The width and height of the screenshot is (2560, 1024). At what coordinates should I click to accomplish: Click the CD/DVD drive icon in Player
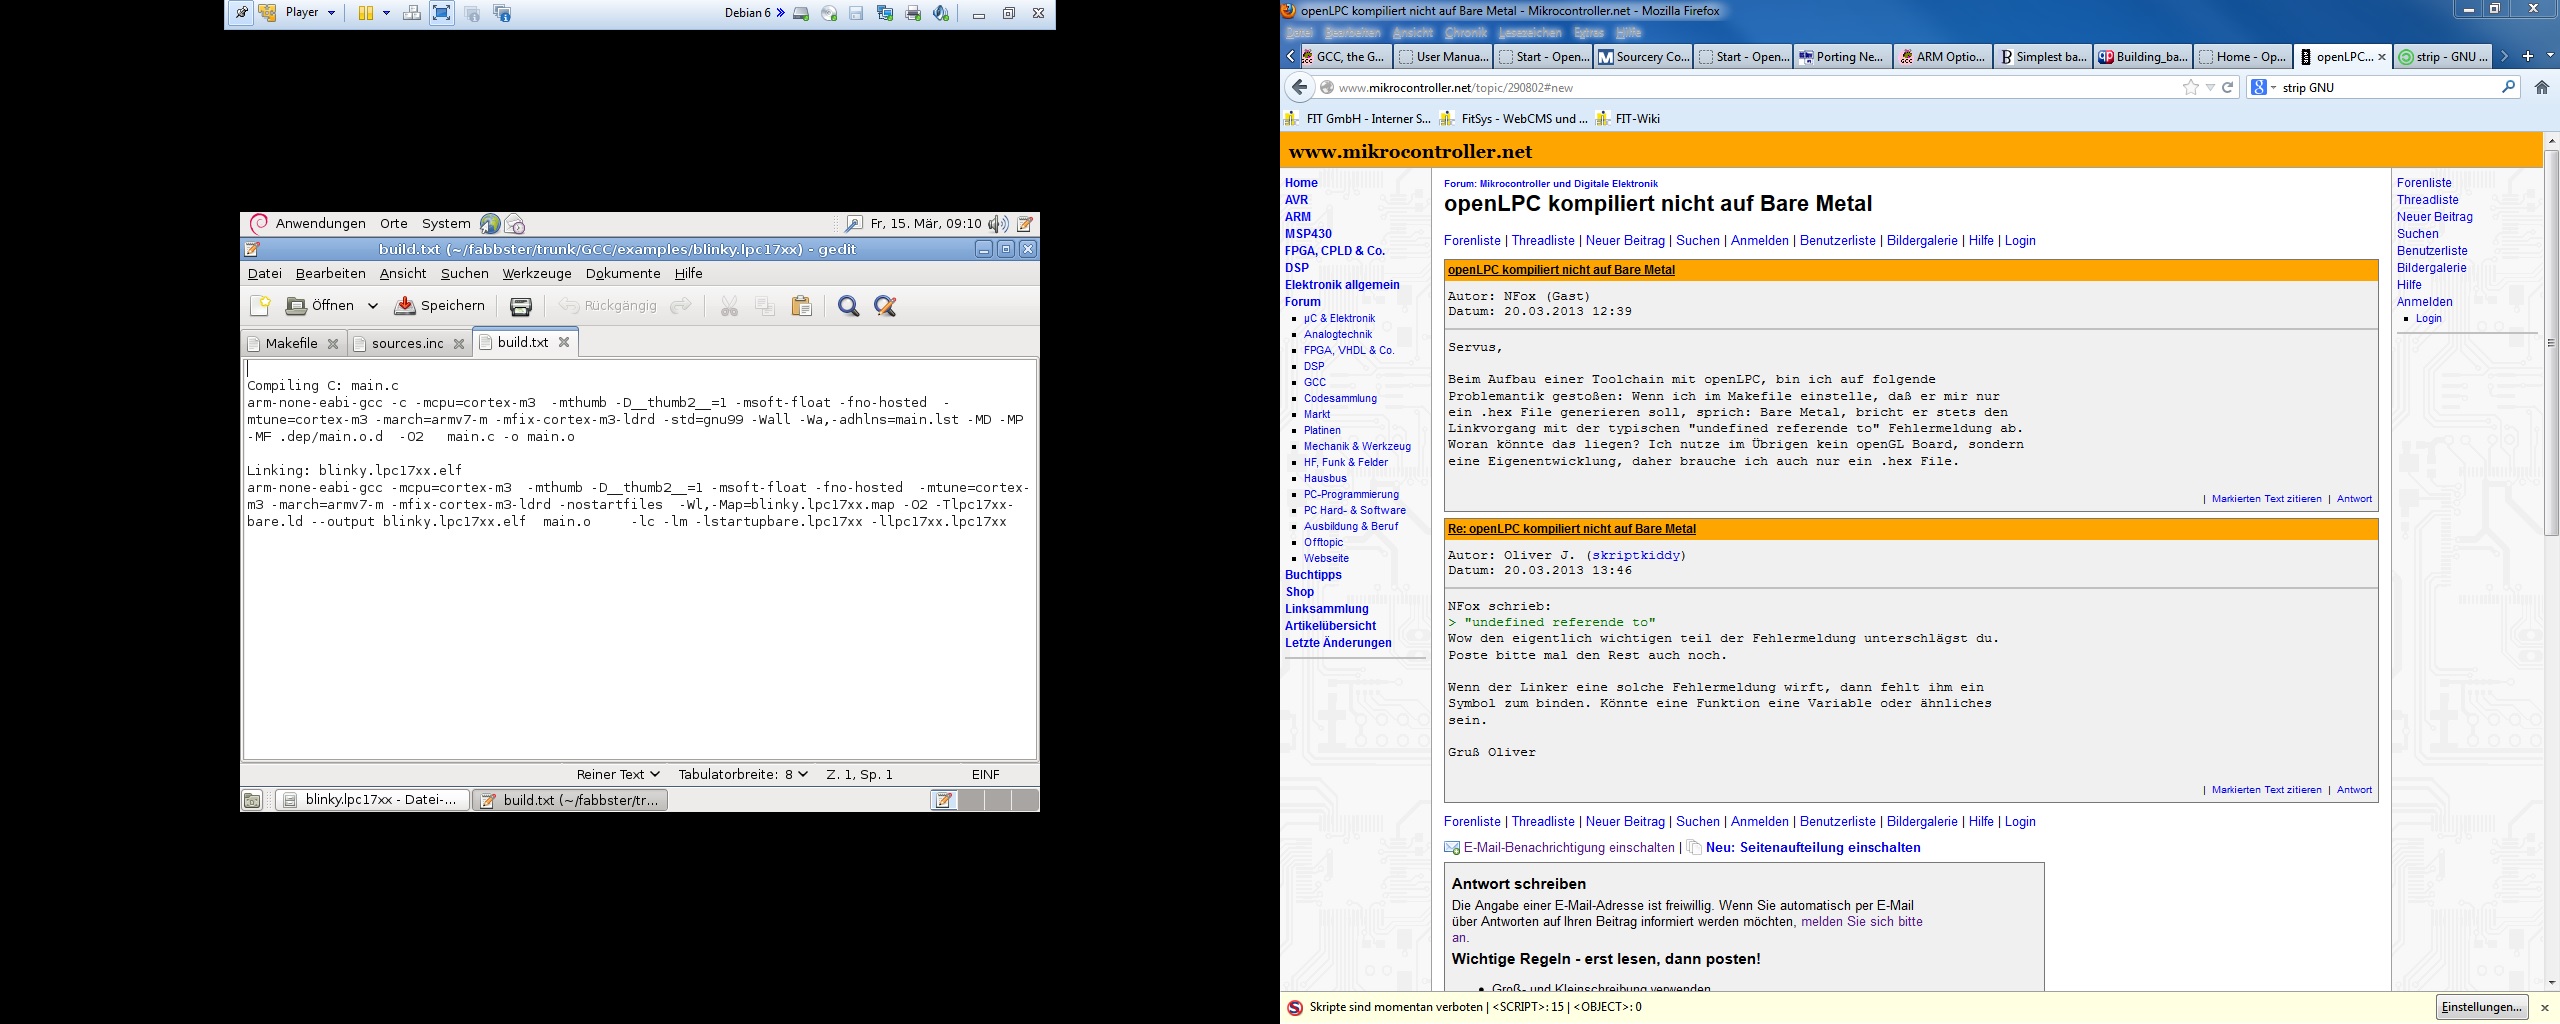(x=829, y=13)
